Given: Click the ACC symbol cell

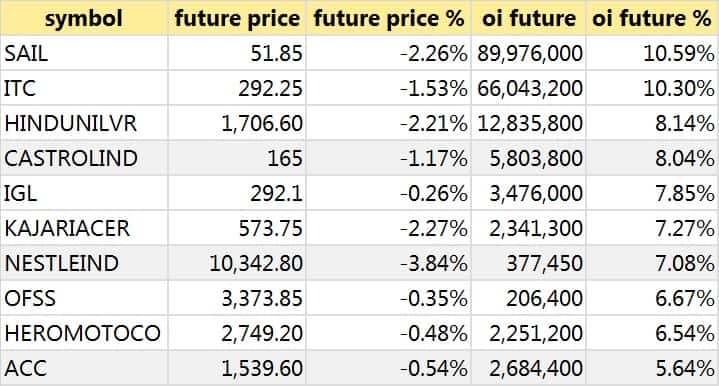Looking at the screenshot, I should [84, 368].
